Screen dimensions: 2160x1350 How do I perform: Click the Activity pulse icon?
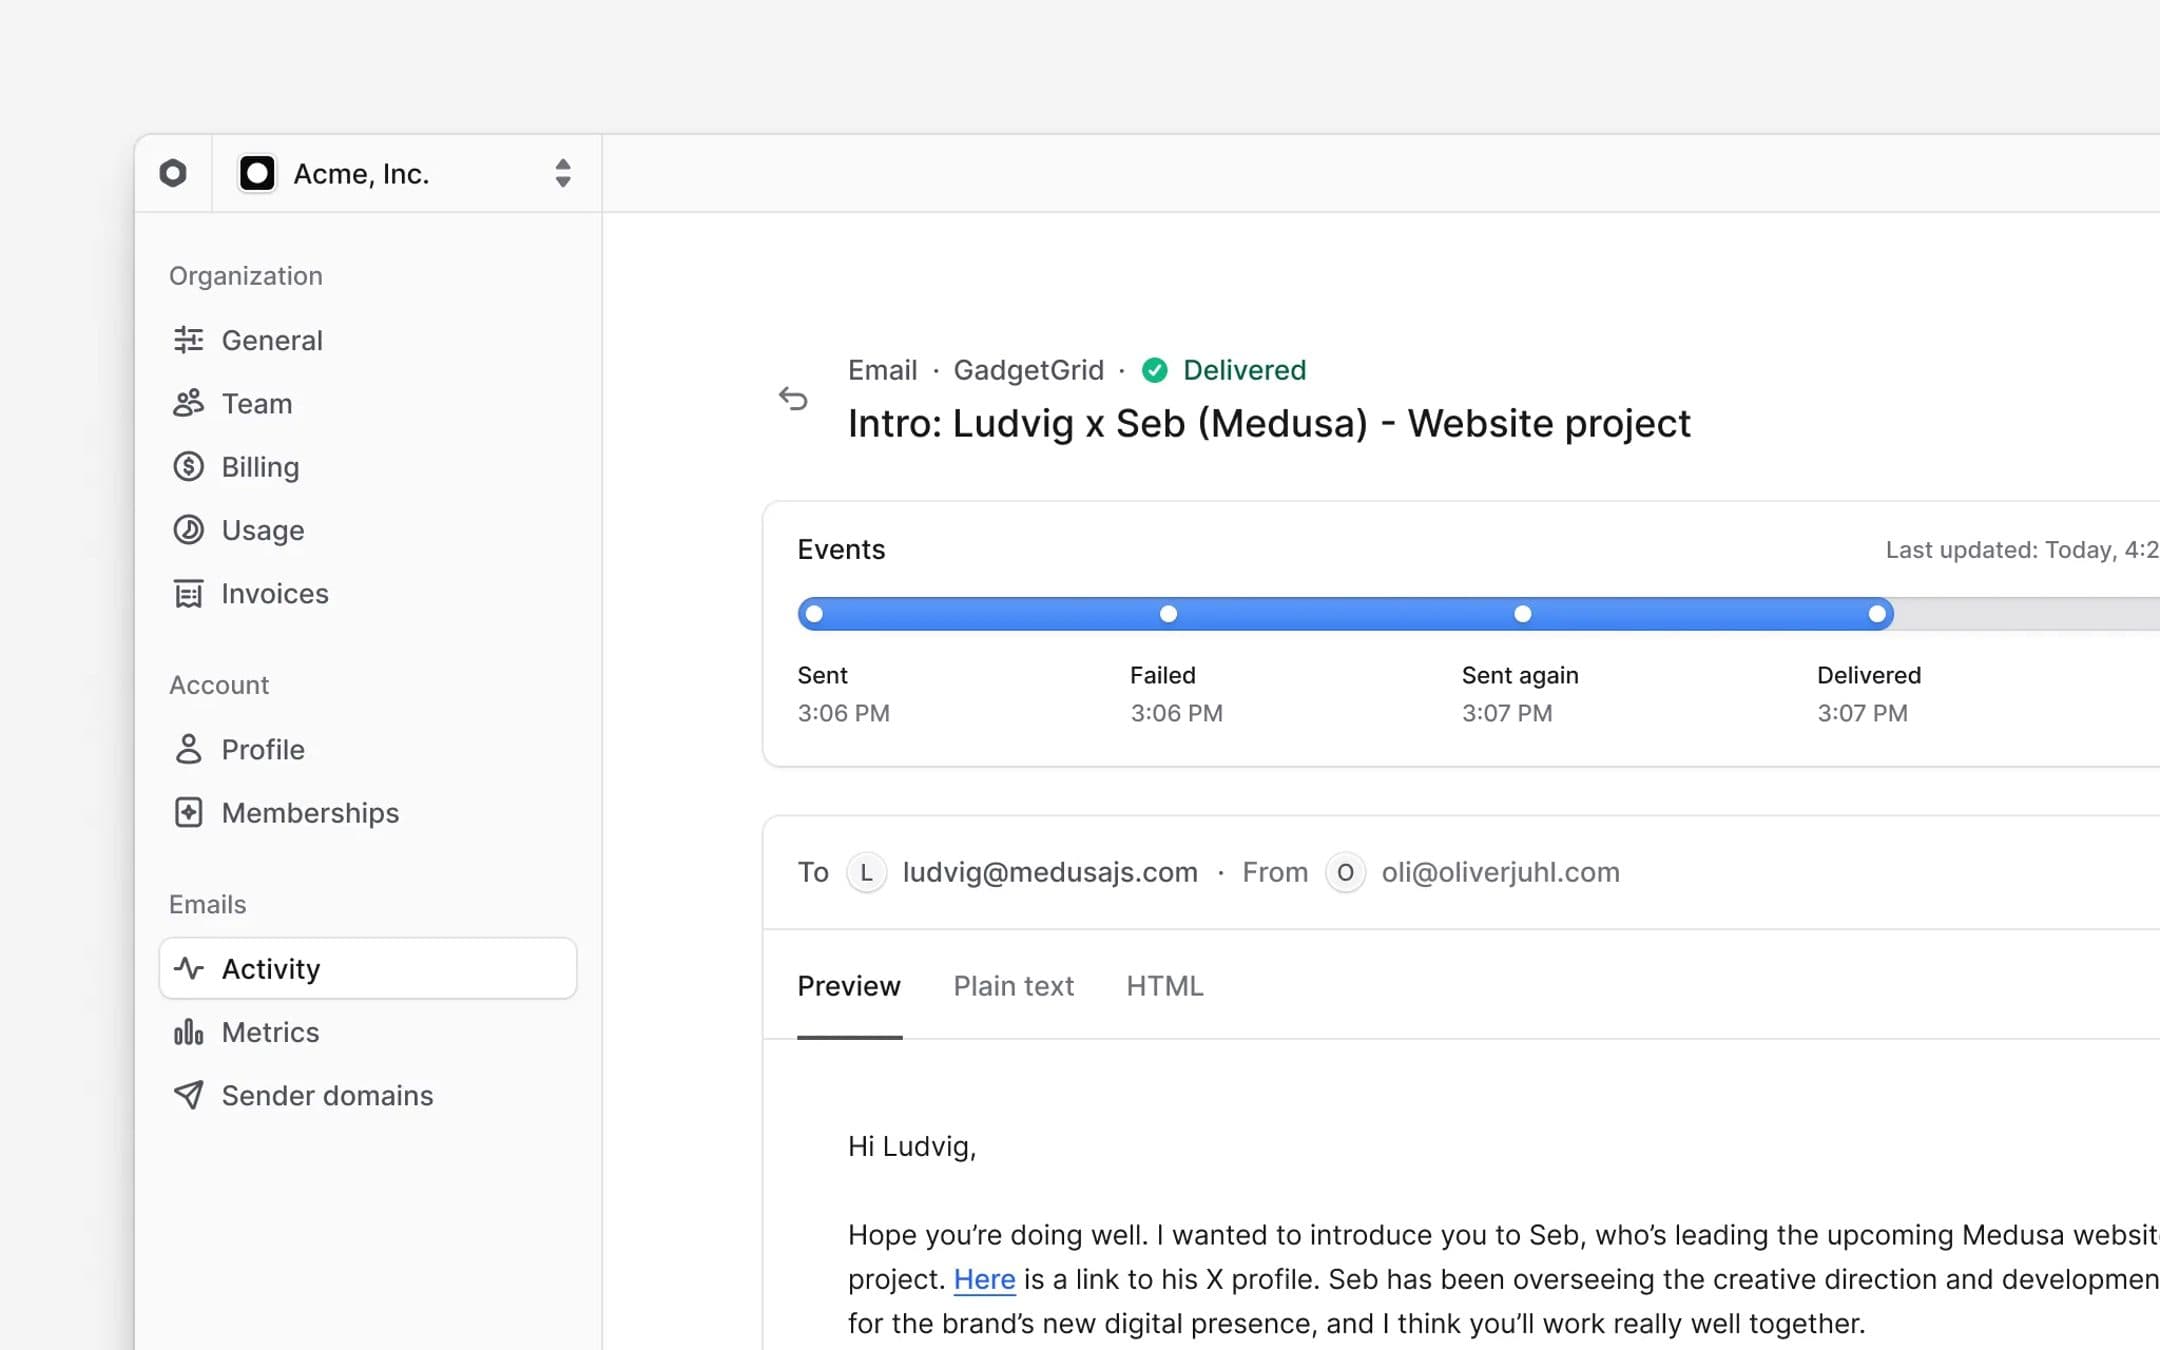pyautogui.click(x=188, y=968)
